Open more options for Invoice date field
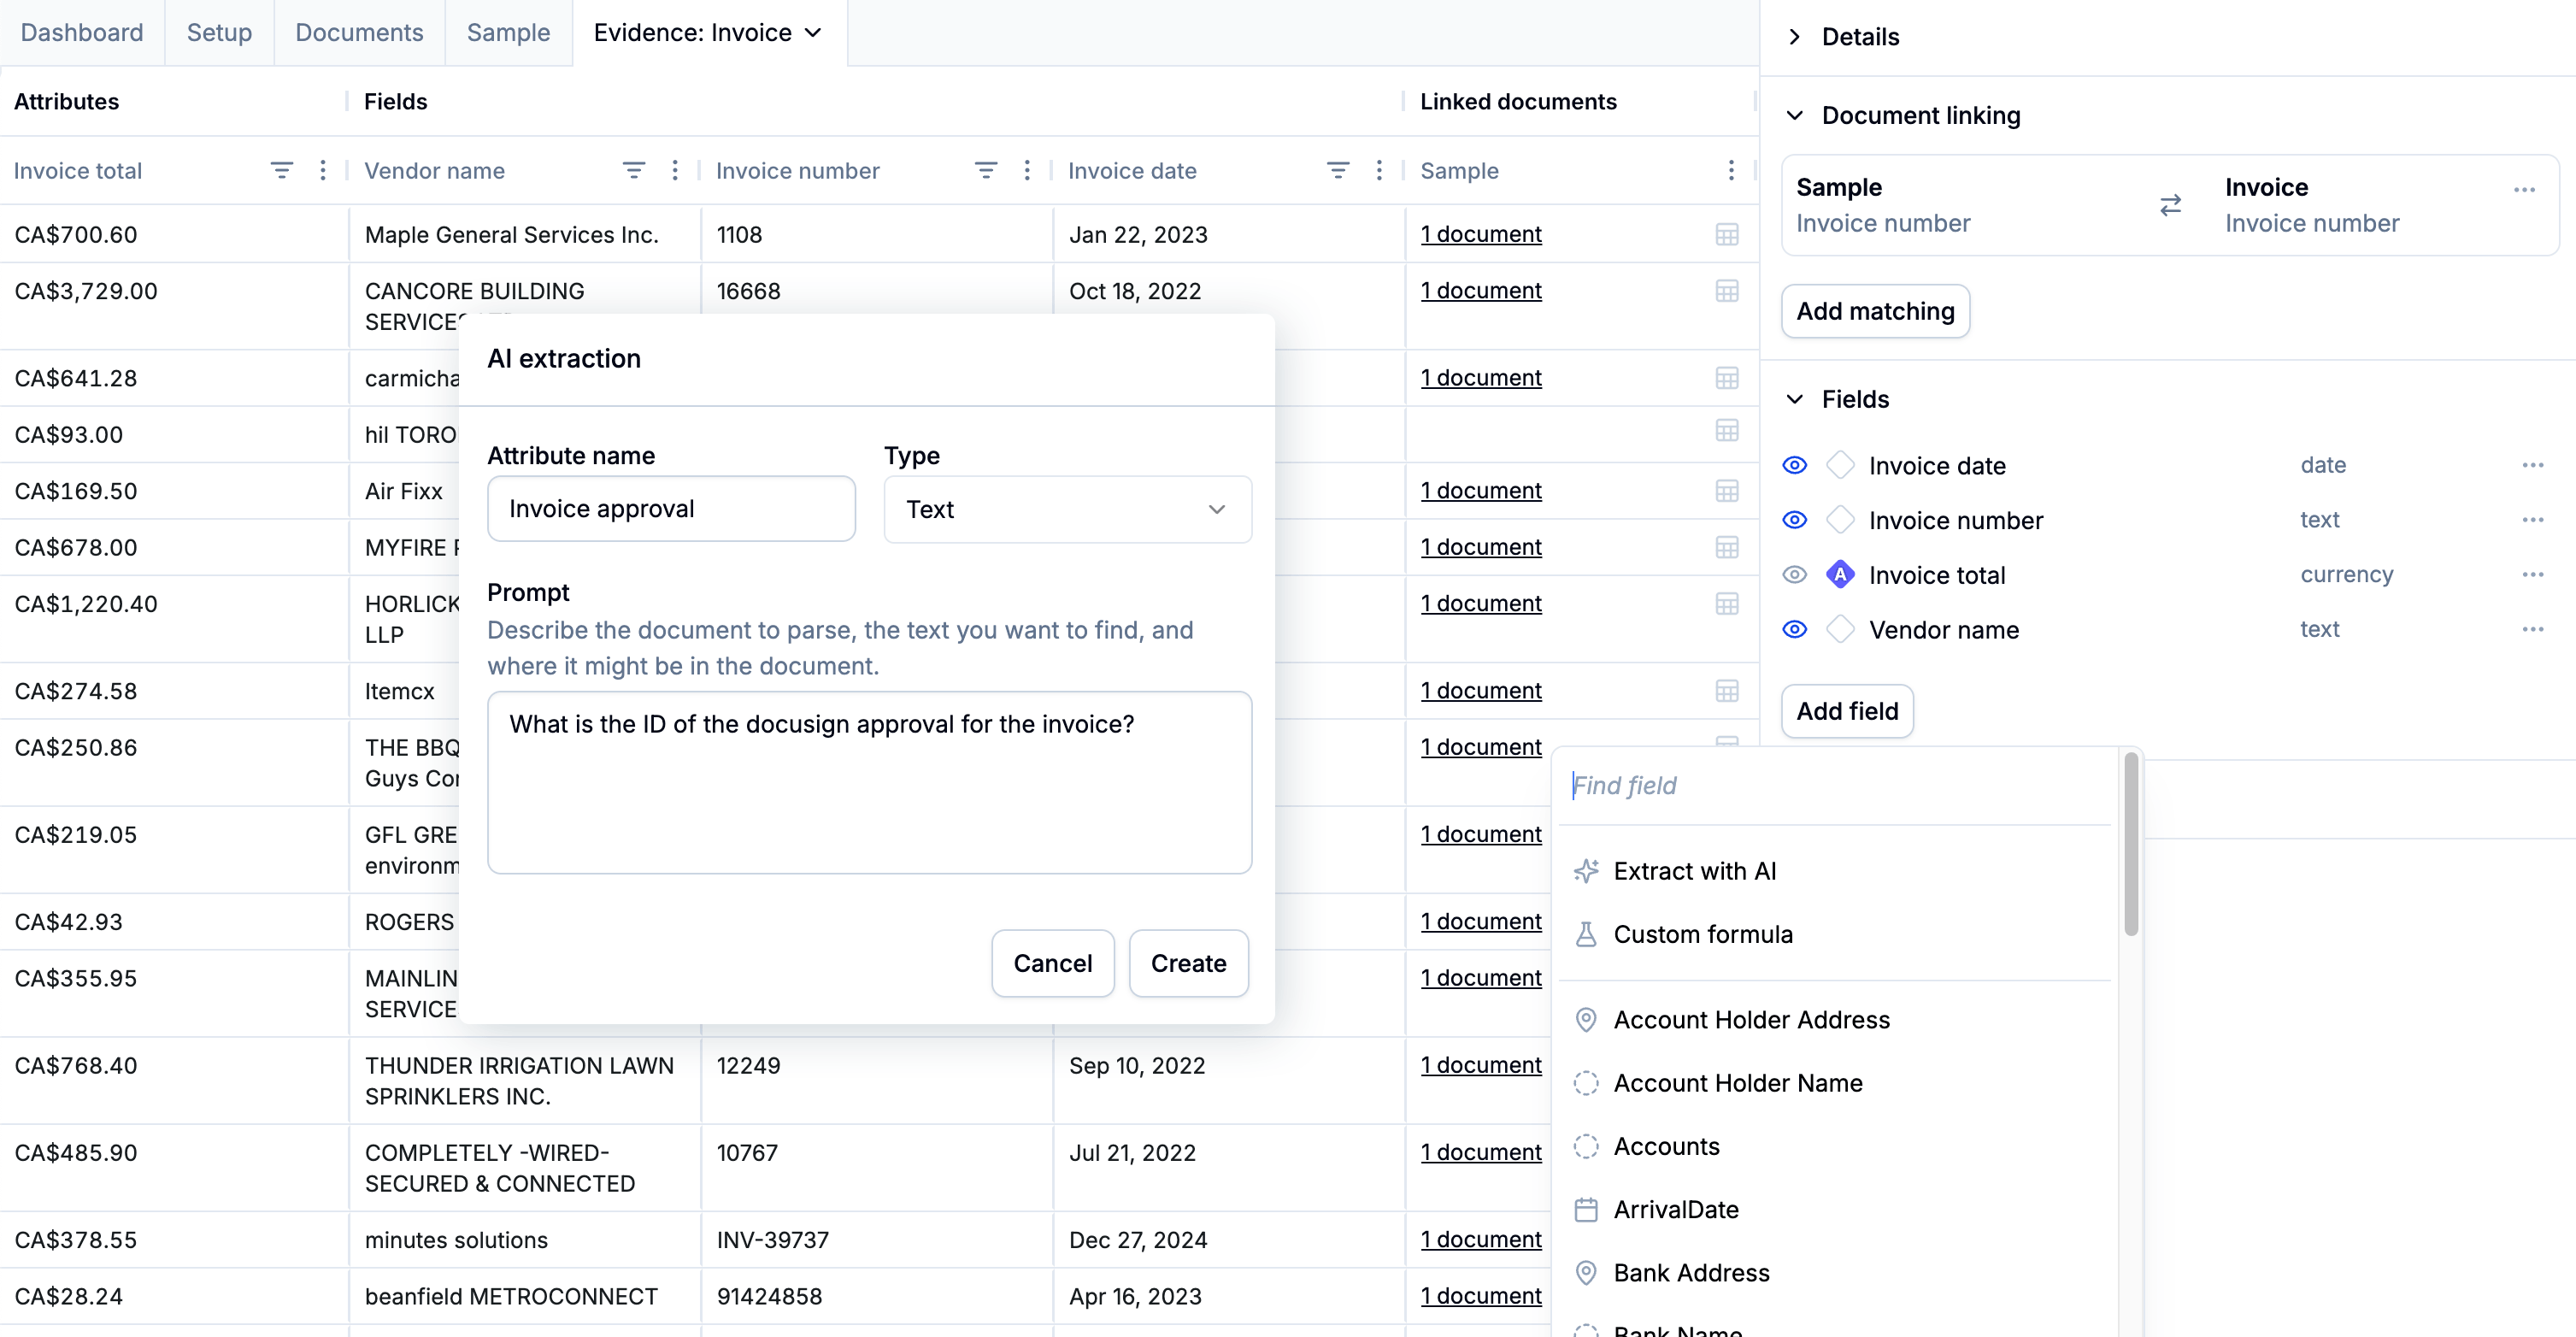Screen dimensions: 2576x1337 pos(2533,465)
